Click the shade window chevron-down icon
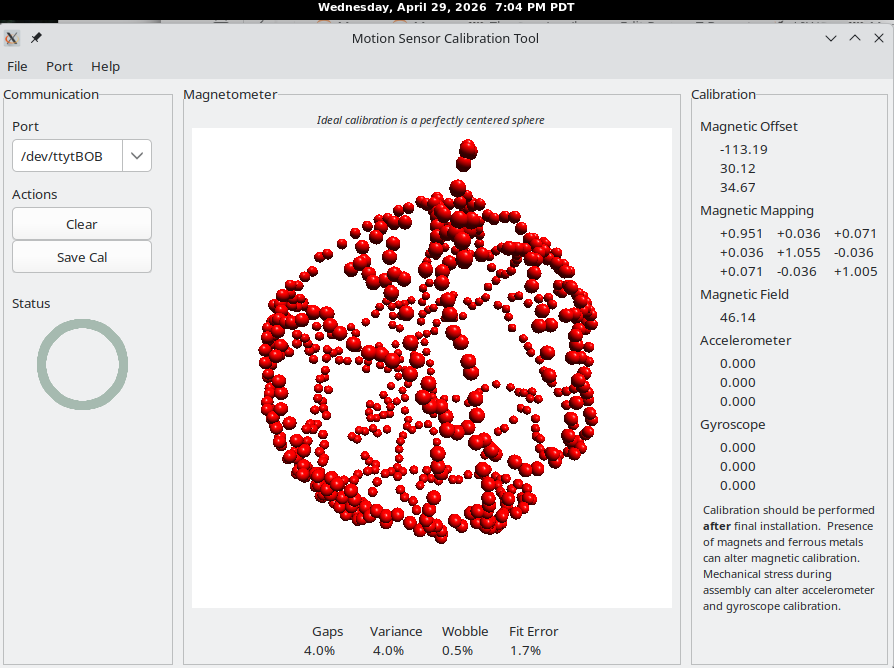Image resolution: width=894 pixels, height=668 pixels. [x=831, y=38]
